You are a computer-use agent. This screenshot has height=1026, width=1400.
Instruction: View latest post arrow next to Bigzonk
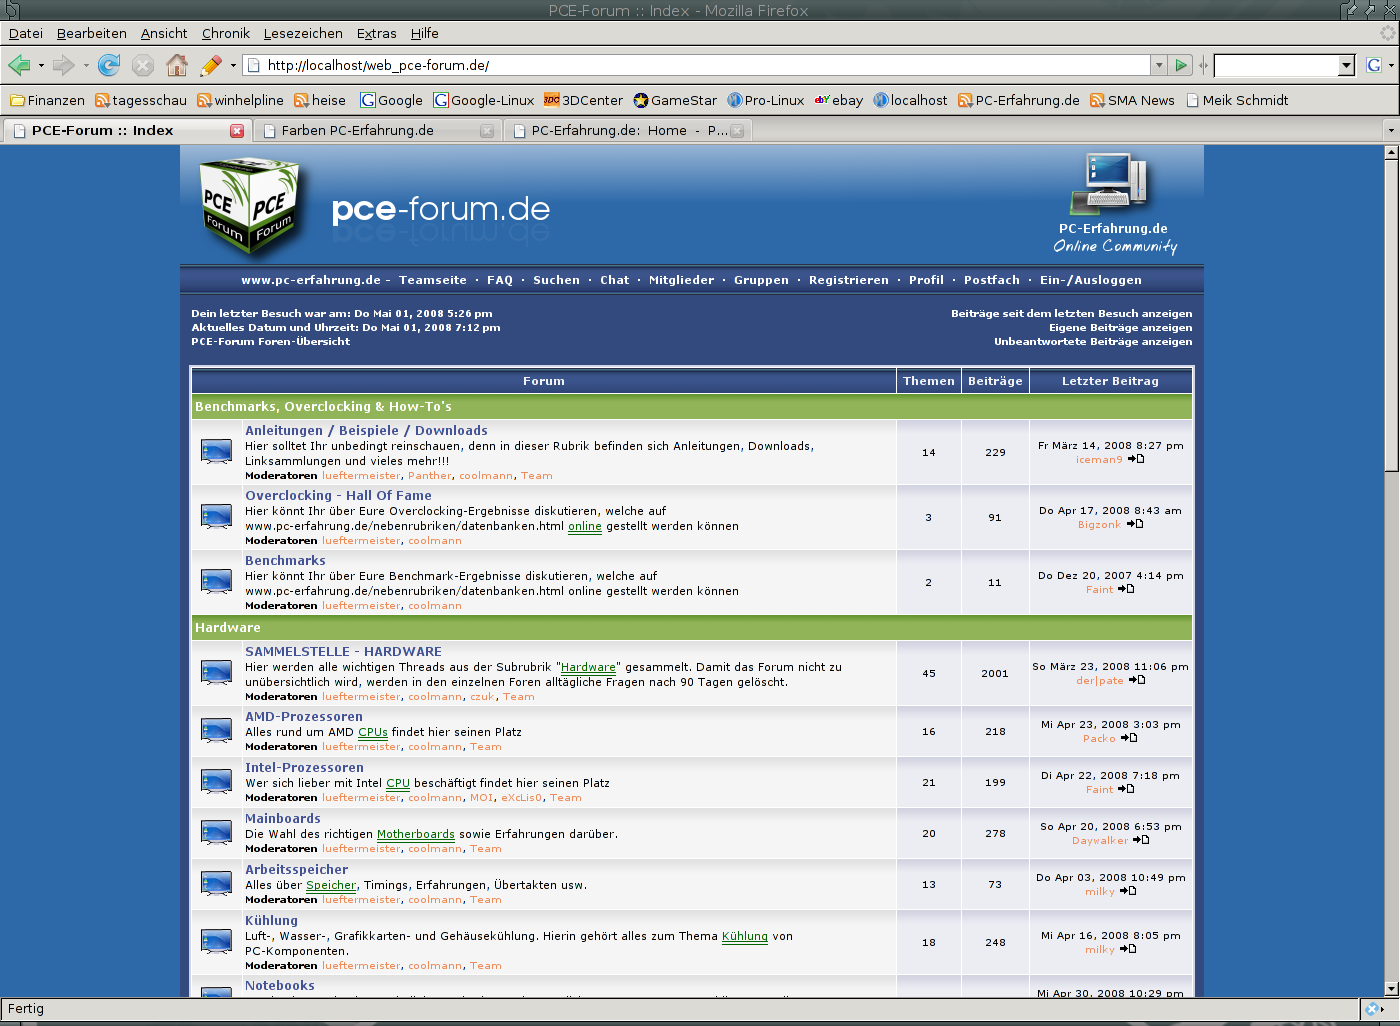[1135, 525]
